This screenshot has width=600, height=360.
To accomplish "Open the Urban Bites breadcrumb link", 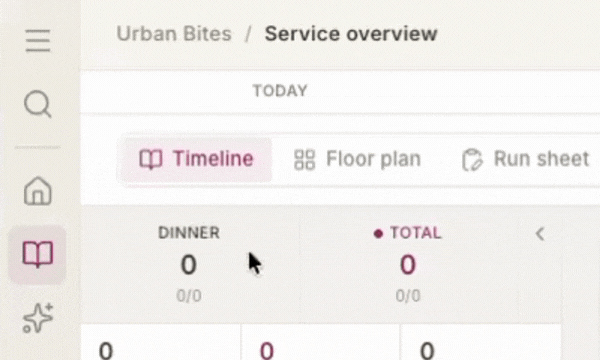I will tap(174, 34).
